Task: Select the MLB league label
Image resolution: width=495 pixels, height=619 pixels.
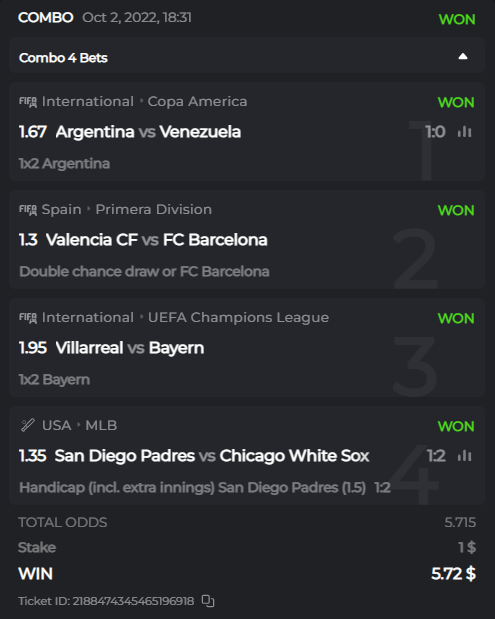Action: pyautogui.click(x=101, y=426)
